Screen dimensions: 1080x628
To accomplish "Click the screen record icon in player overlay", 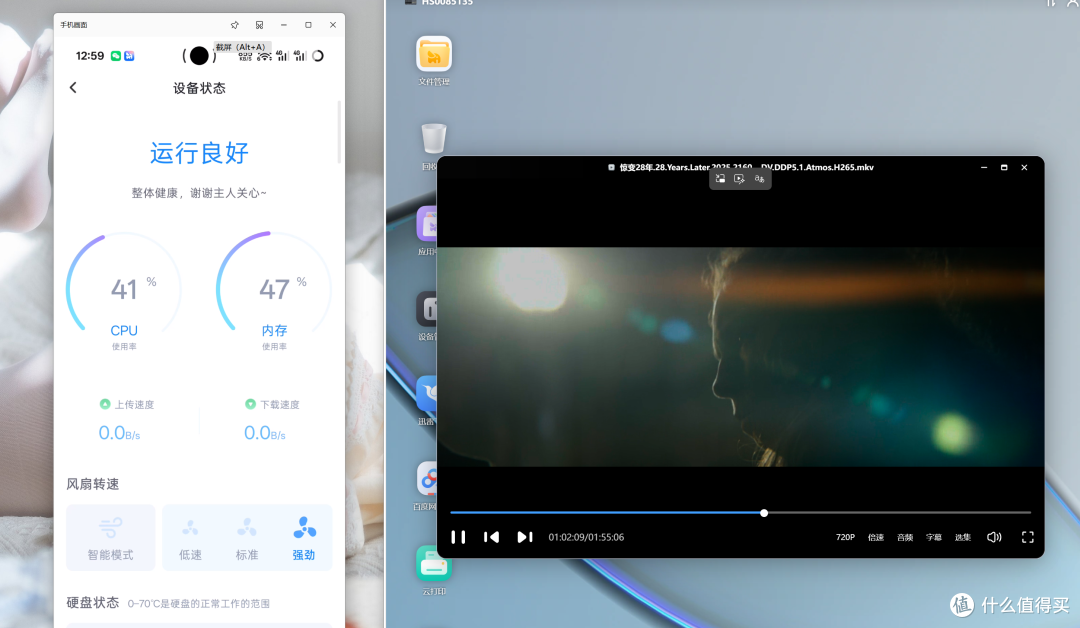I will pos(739,179).
